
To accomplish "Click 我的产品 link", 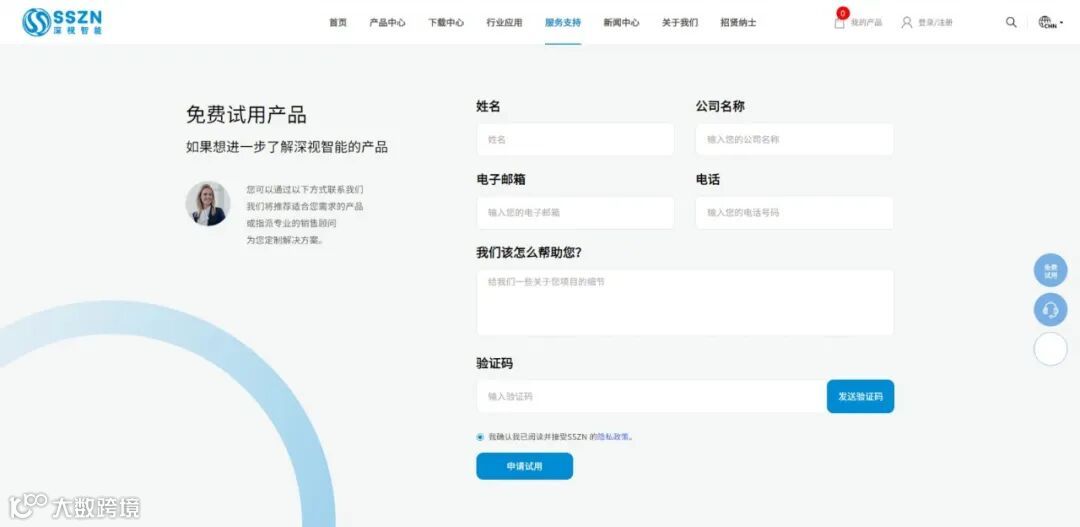I will [866, 23].
